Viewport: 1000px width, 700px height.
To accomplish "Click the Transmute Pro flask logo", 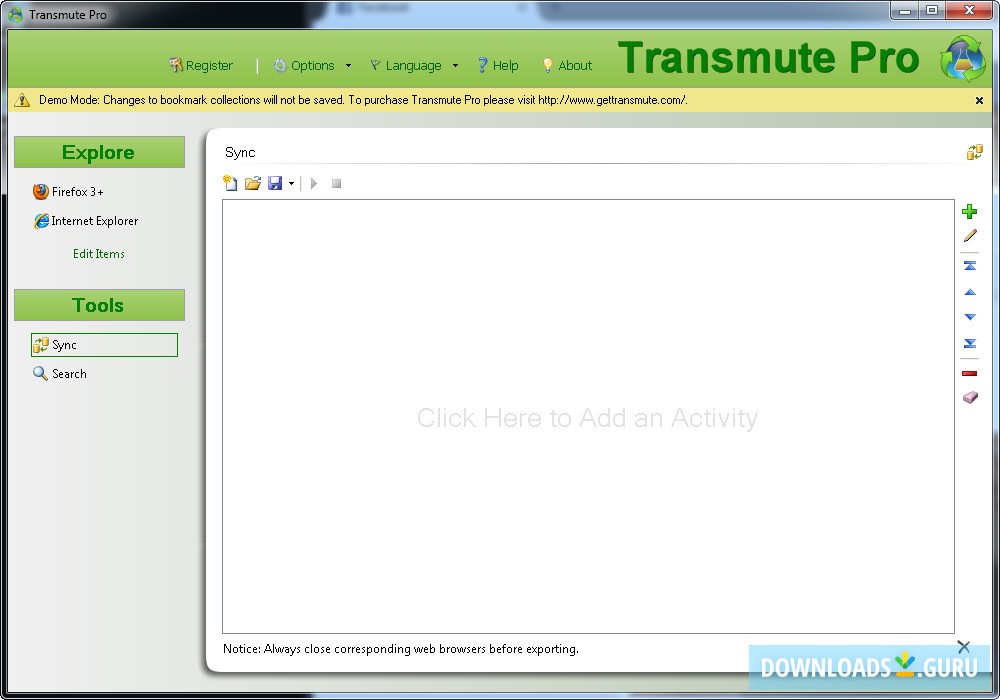I will 964,59.
